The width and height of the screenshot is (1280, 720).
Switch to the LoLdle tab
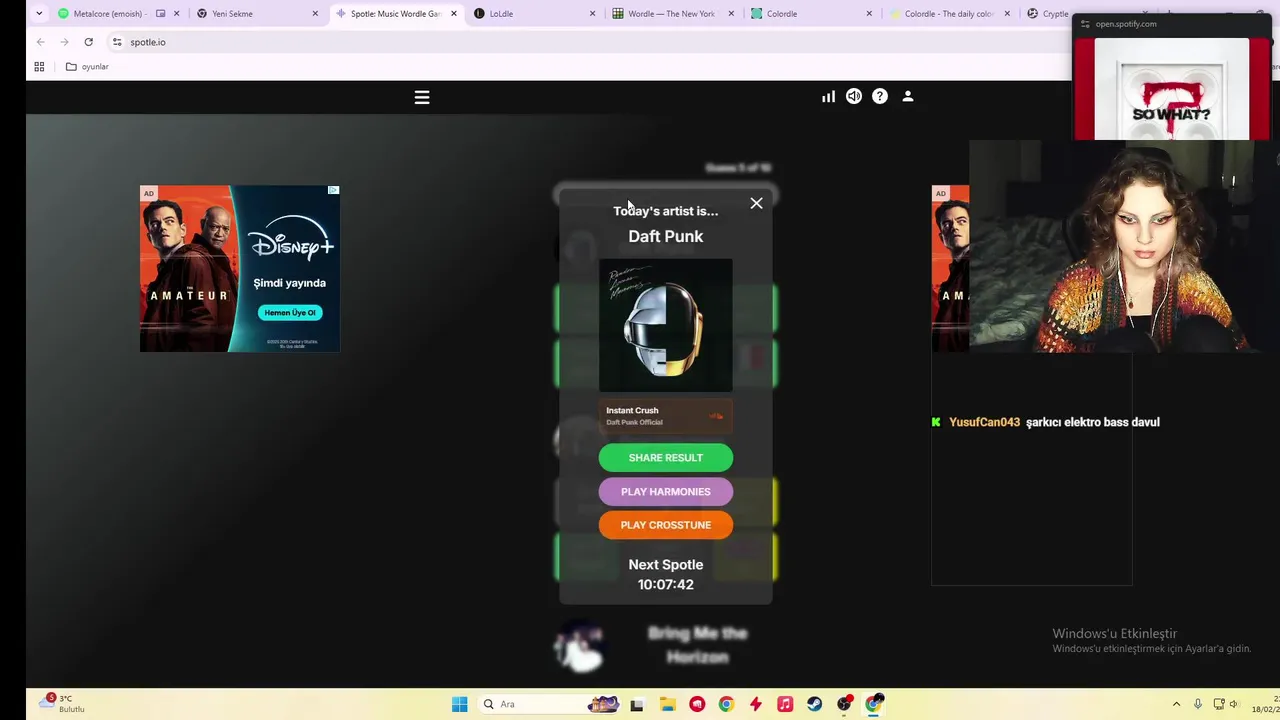click(x=533, y=14)
